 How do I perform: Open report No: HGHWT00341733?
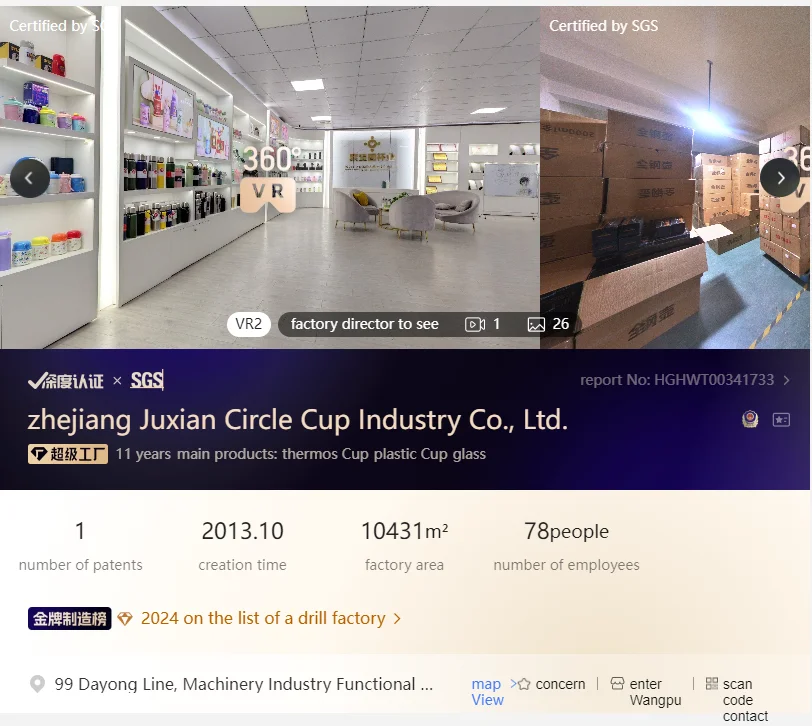677,380
